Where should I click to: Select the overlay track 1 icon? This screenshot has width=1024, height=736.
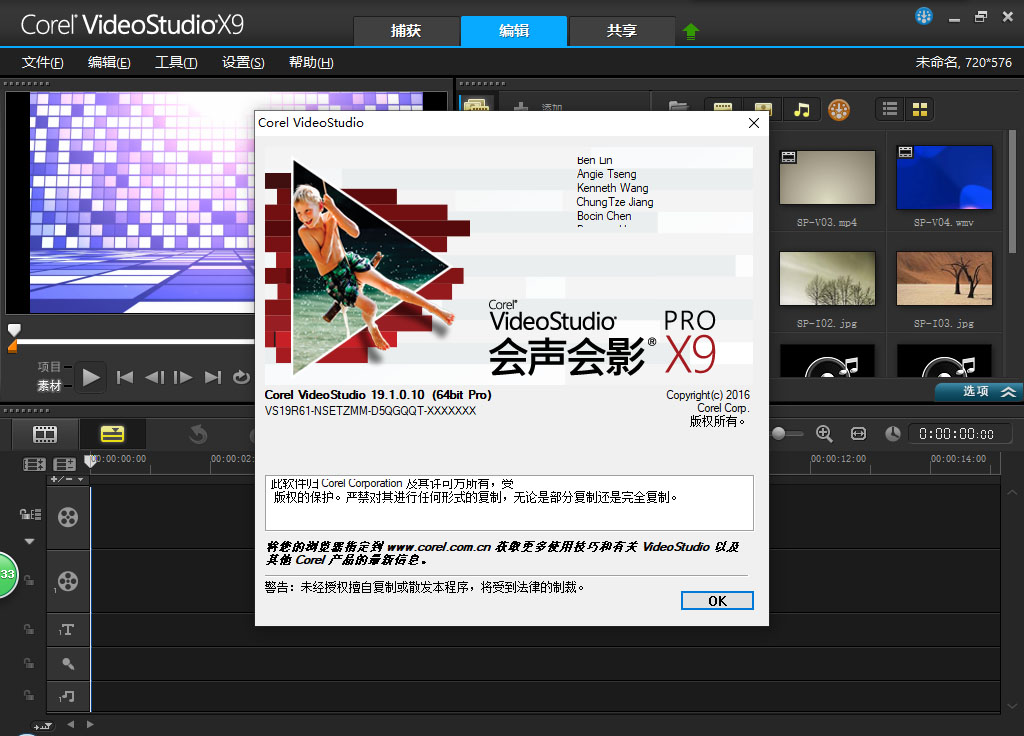[68, 581]
